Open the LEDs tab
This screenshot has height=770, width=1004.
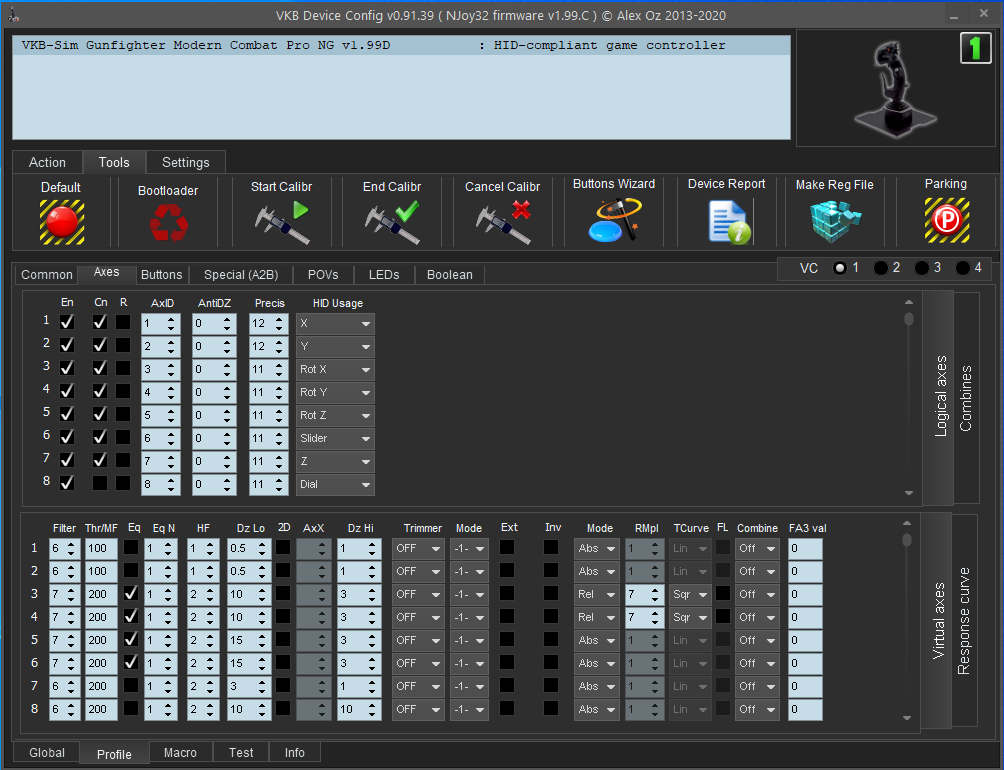click(x=384, y=275)
